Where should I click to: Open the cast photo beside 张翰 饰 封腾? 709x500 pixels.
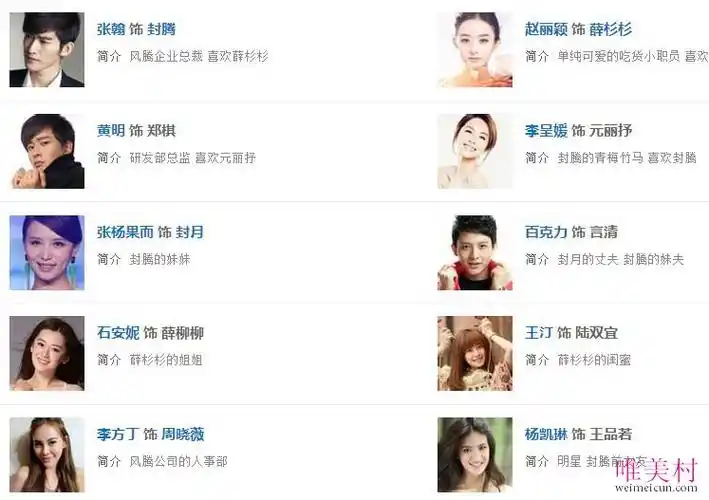point(47,50)
